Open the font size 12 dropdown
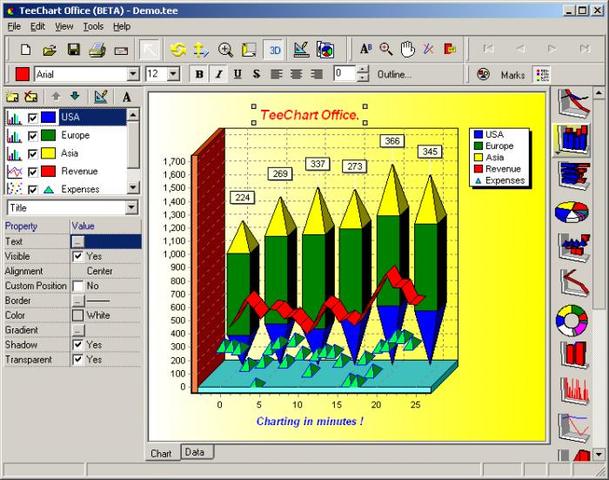This screenshot has height=480, width=609. [x=173, y=74]
